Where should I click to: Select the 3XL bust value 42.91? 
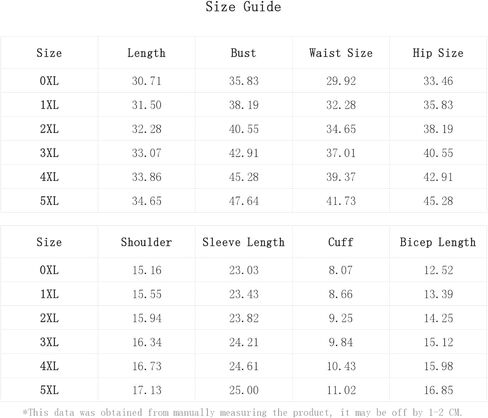[x=244, y=153]
